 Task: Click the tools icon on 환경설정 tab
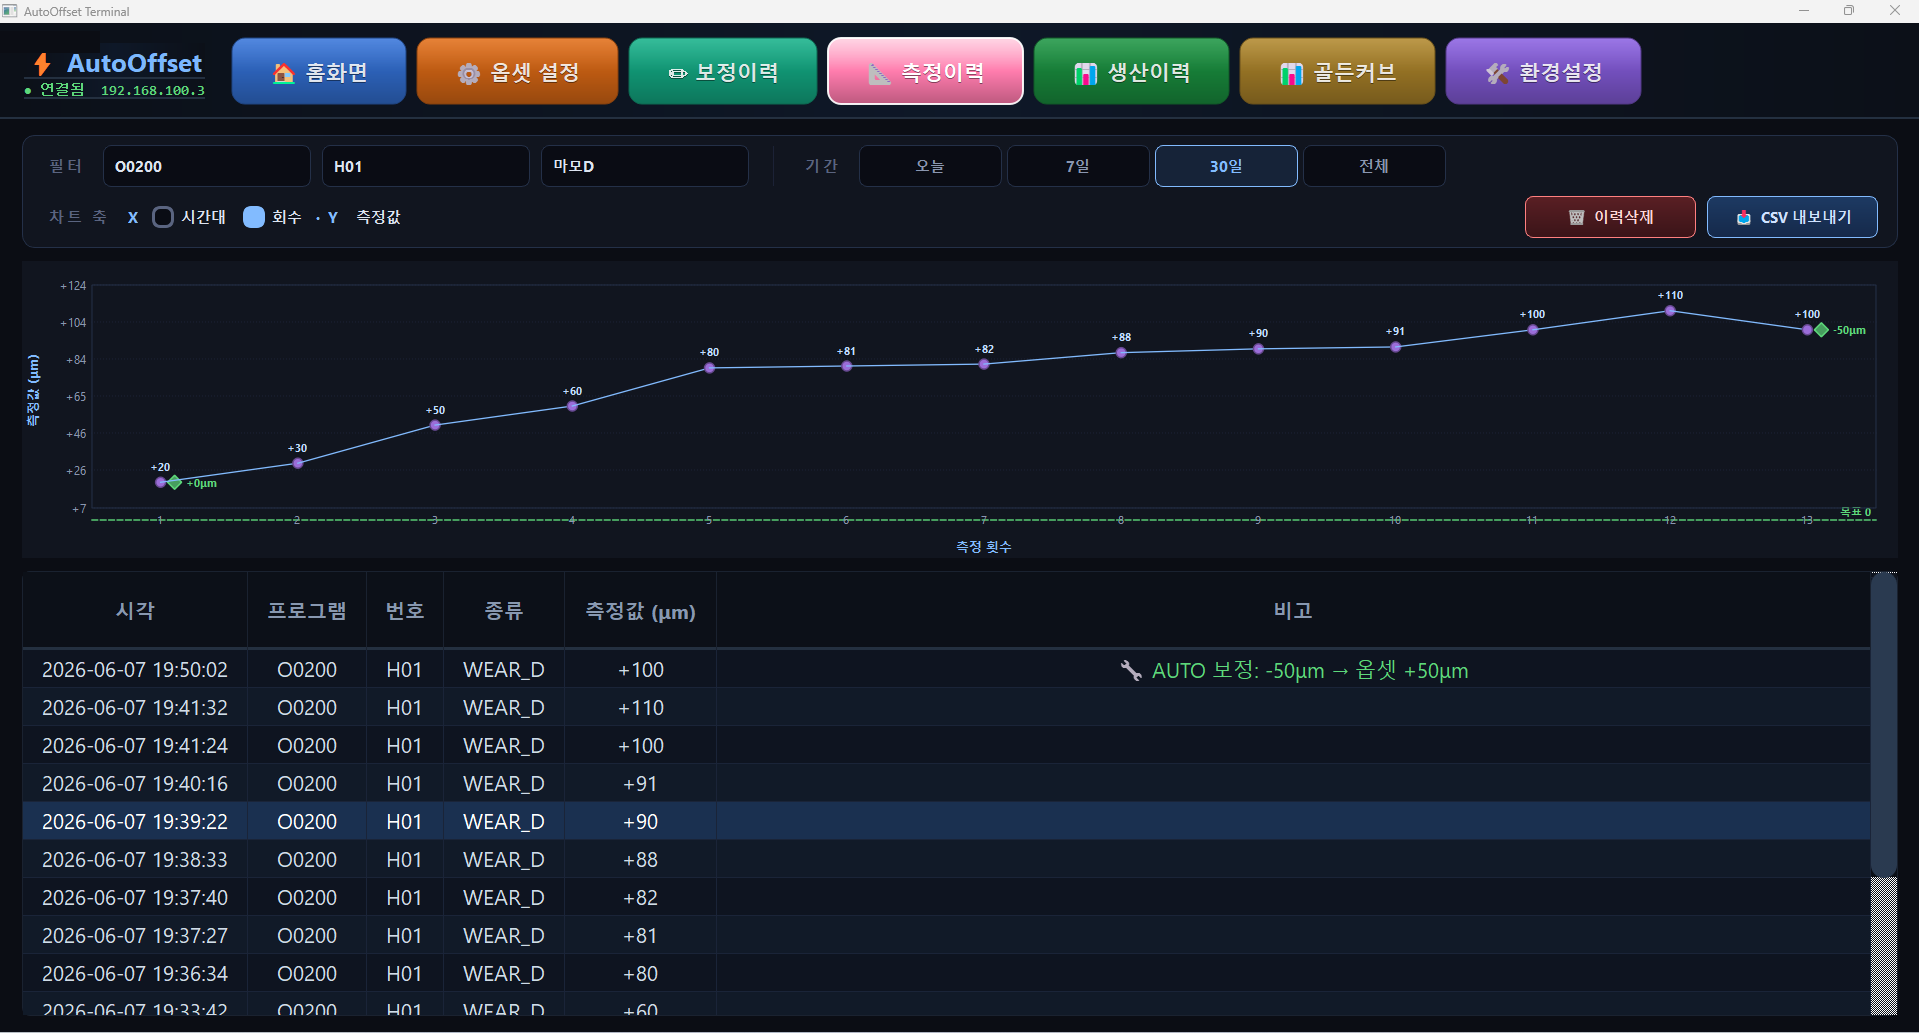[1497, 73]
